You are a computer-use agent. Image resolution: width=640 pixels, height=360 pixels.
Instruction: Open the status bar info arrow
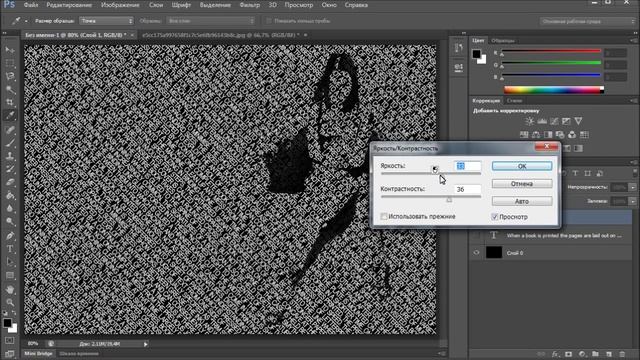pyautogui.click(x=145, y=344)
